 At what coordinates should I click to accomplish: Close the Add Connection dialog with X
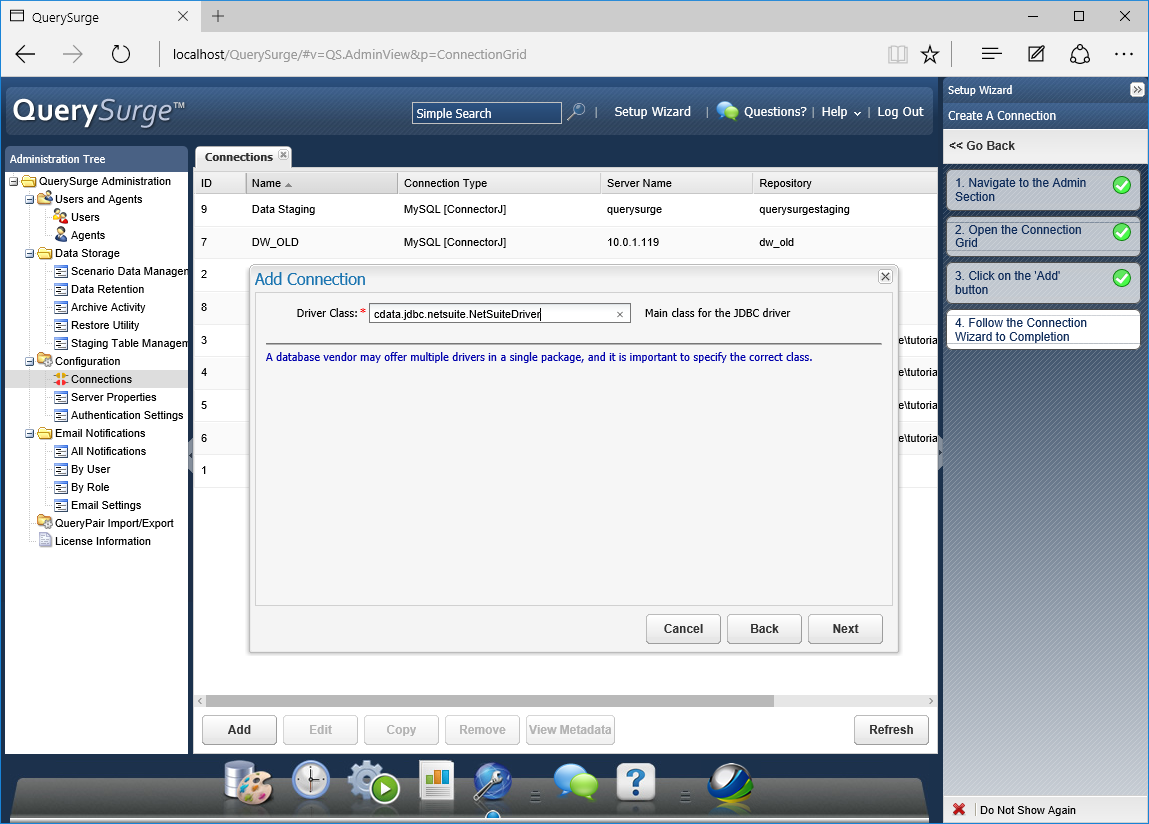click(x=885, y=277)
